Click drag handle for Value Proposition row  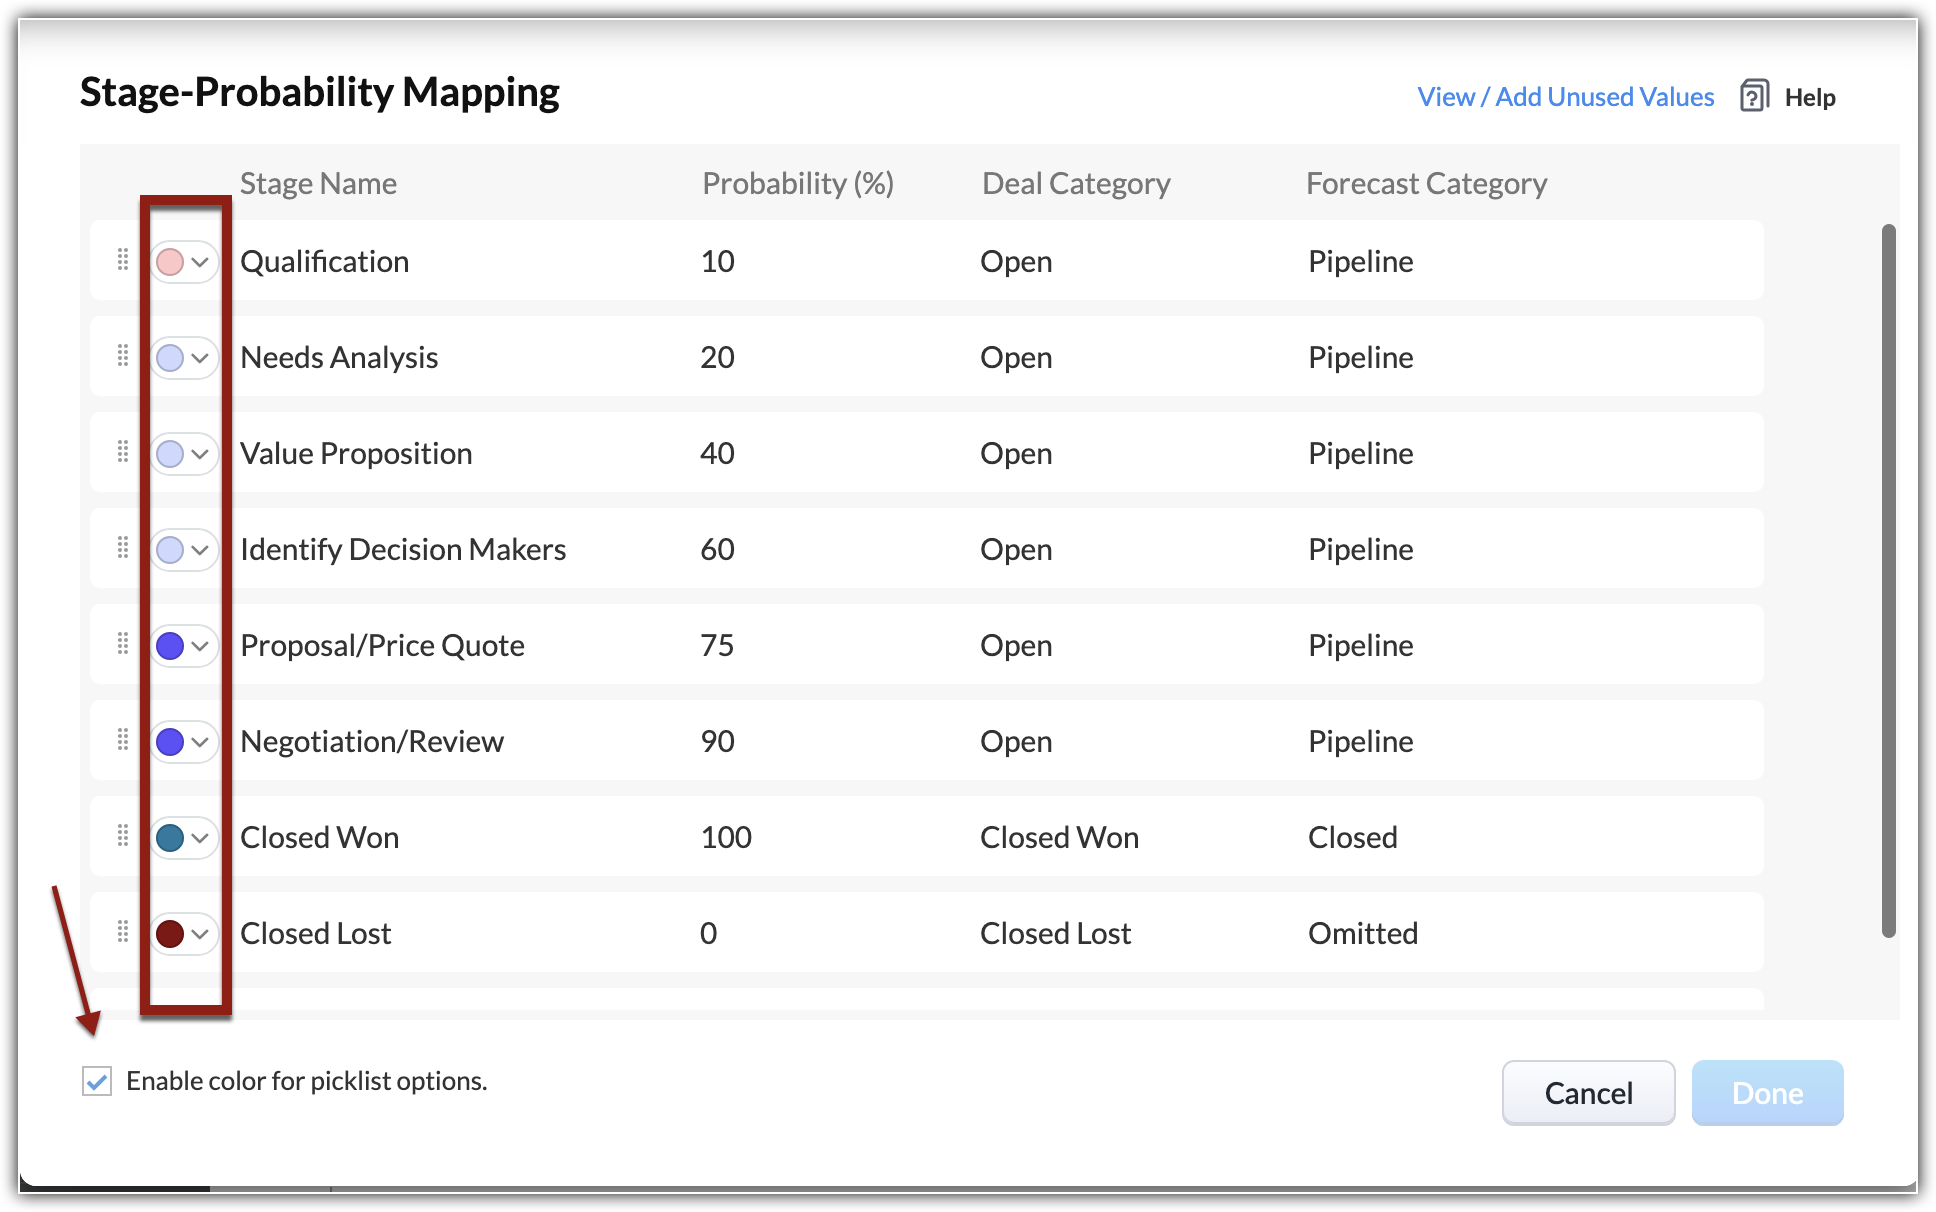123,452
